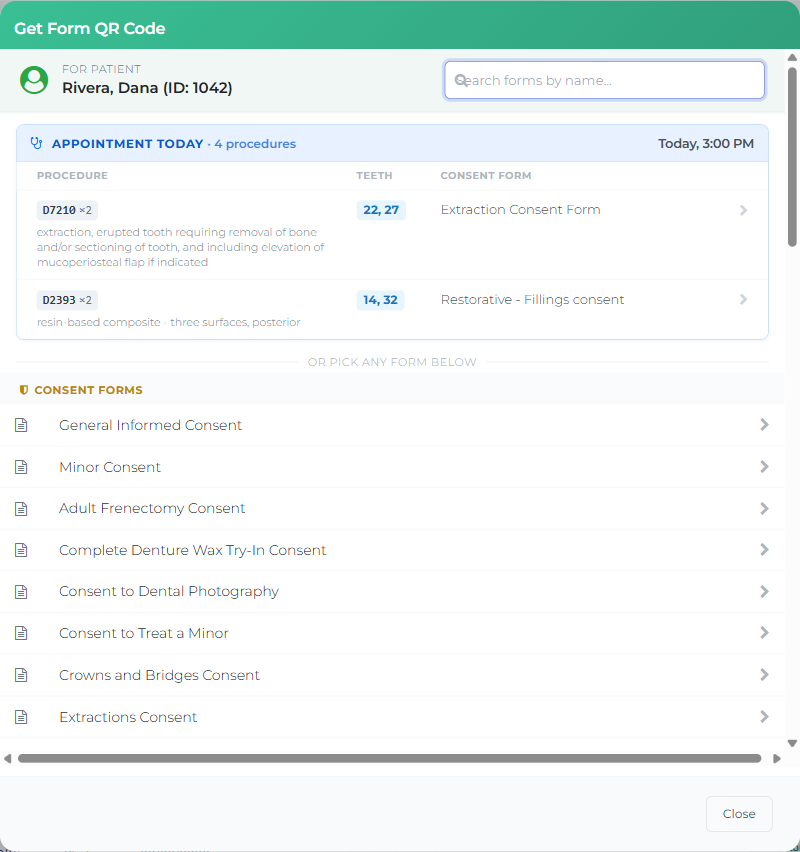This screenshot has width=800, height=852.
Task: Choose the Adult Frenectomy Consent form
Action: [392, 509]
